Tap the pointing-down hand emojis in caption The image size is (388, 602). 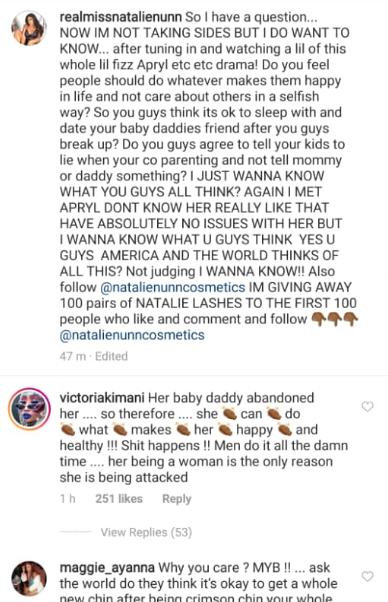coord(334,319)
